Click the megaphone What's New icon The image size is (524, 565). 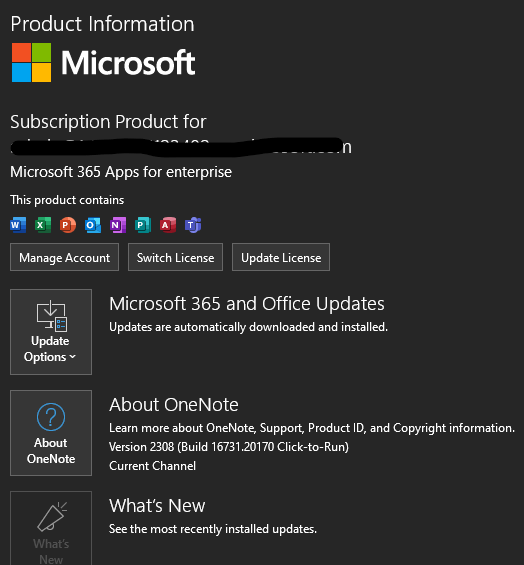coord(52,517)
